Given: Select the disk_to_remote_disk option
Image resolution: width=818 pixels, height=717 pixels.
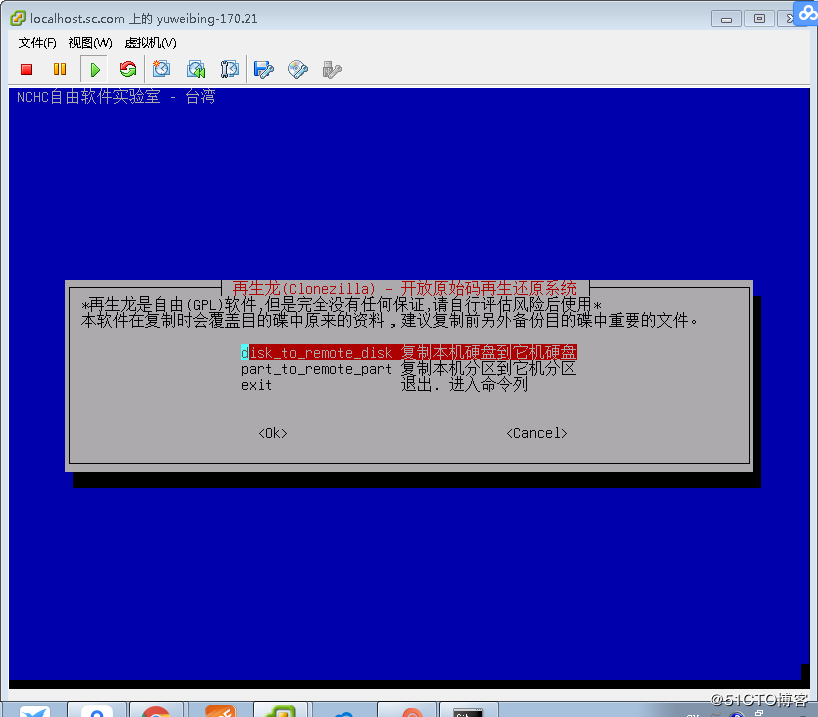Looking at the screenshot, I should tap(409, 353).
